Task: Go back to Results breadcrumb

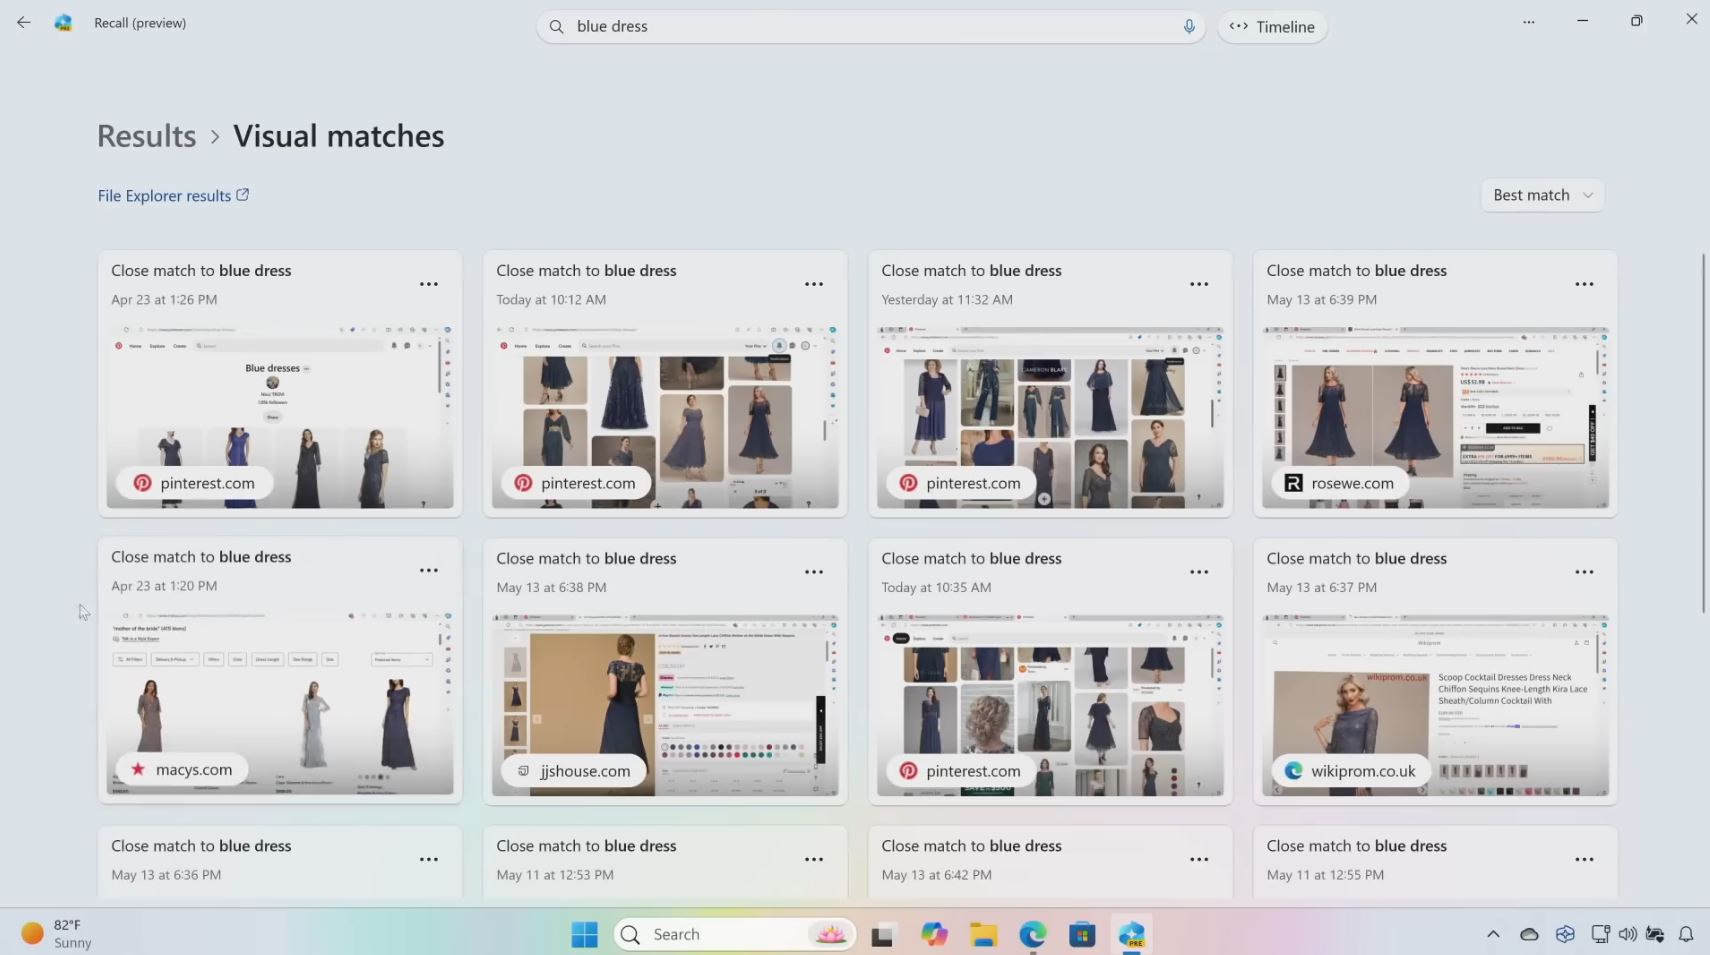Action: point(146,136)
